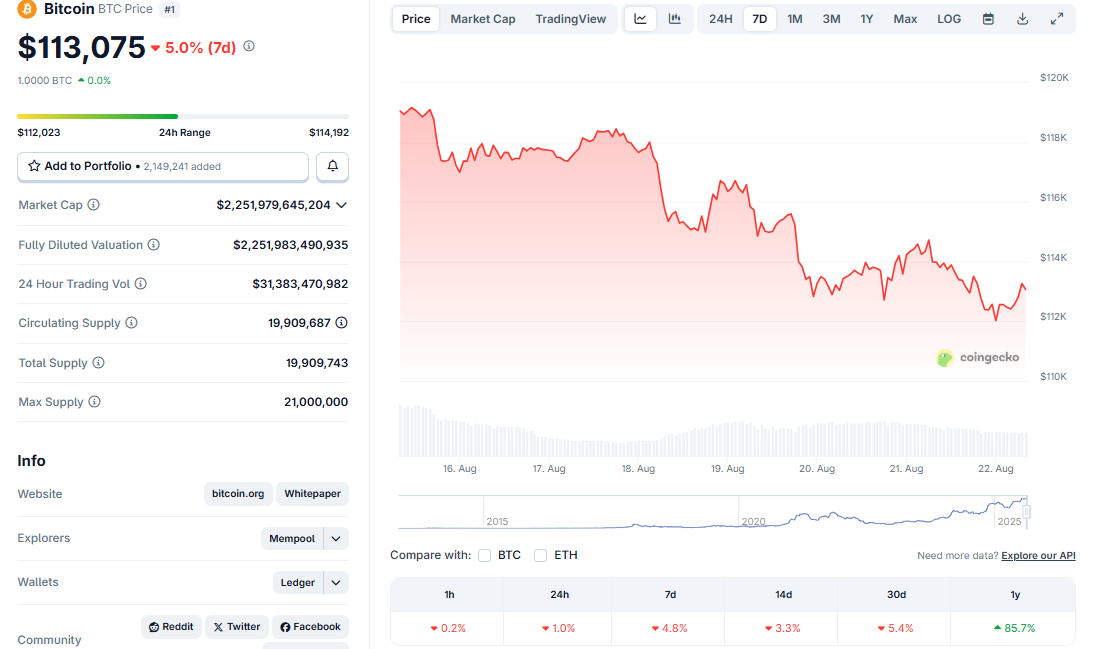Switch to line chart view icon

640,19
